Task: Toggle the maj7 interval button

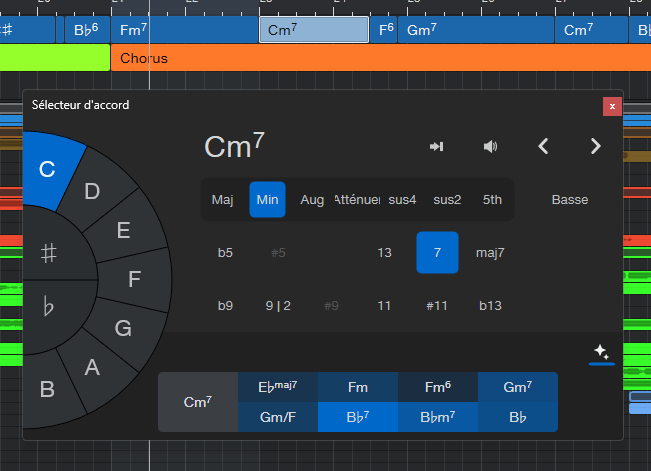Action: [x=490, y=252]
